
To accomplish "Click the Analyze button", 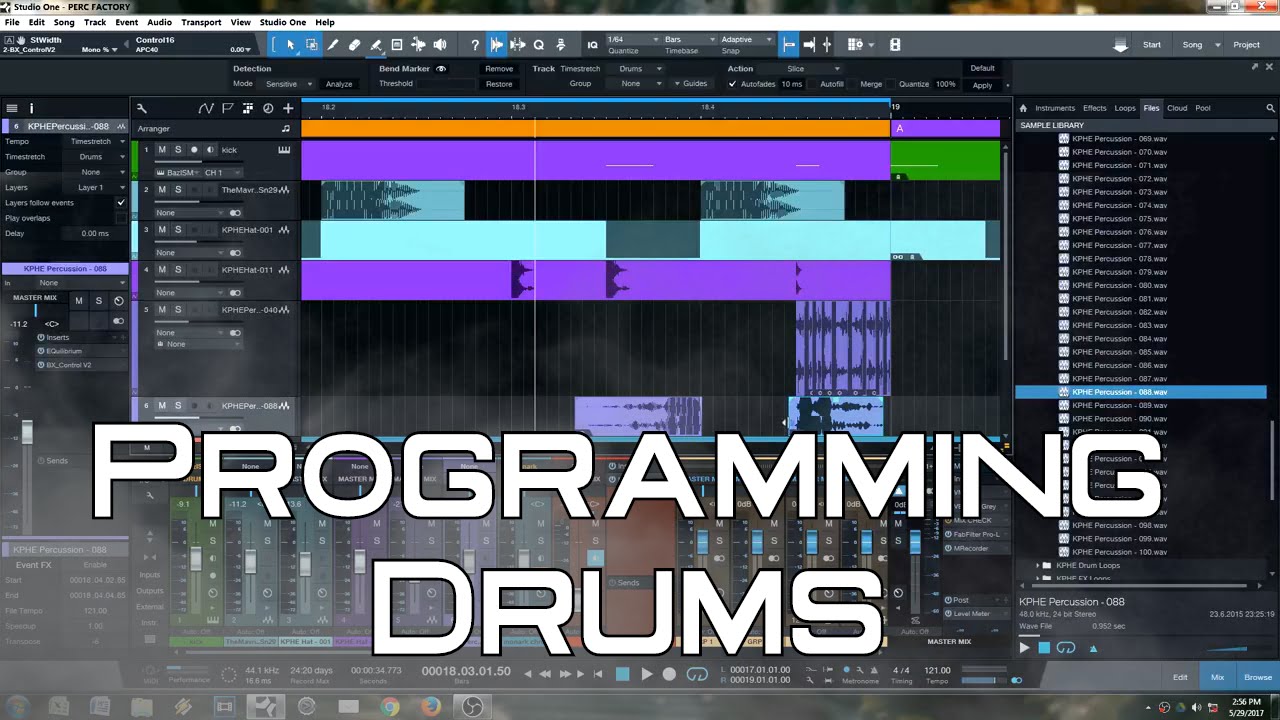I will 339,84.
